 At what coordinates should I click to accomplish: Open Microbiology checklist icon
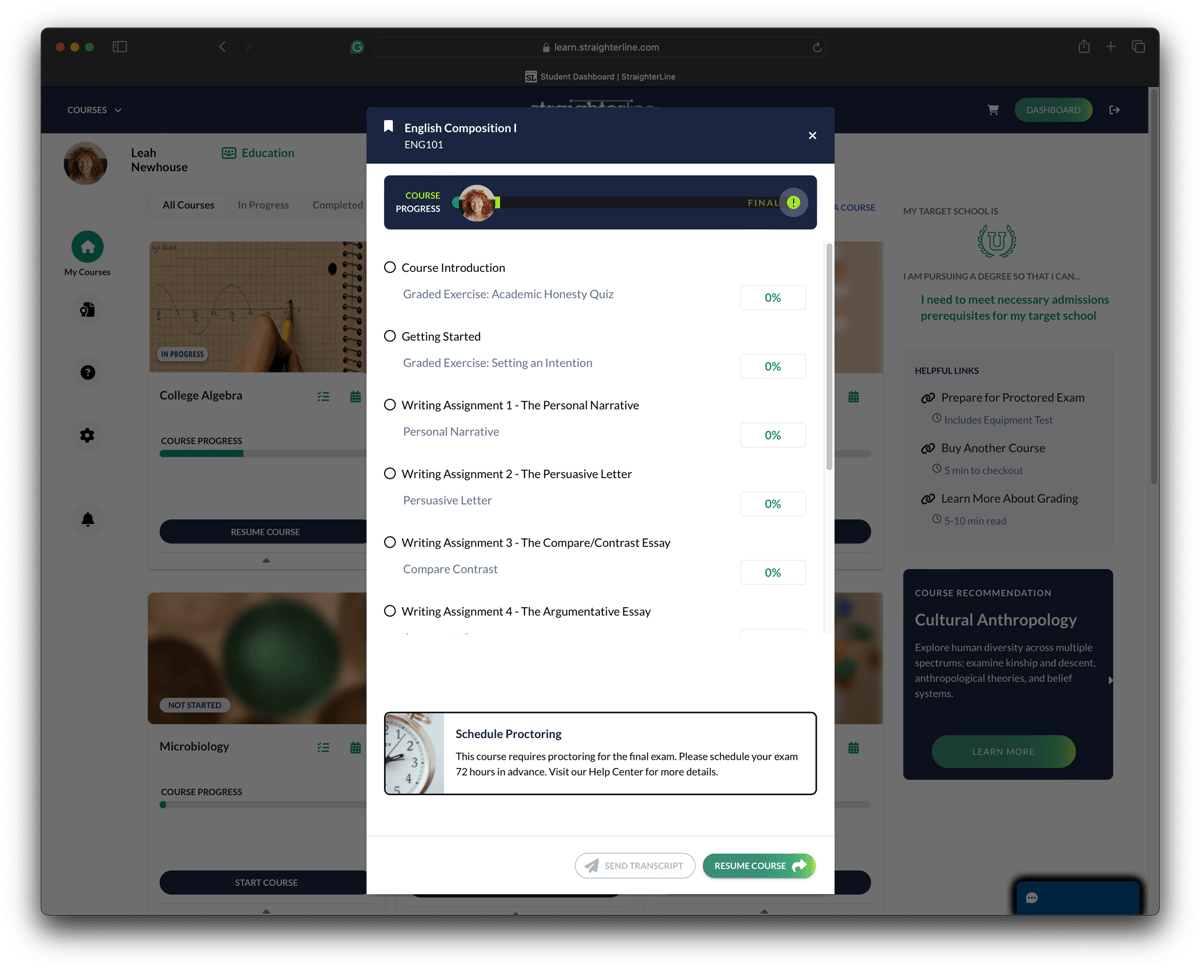coord(323,748)
